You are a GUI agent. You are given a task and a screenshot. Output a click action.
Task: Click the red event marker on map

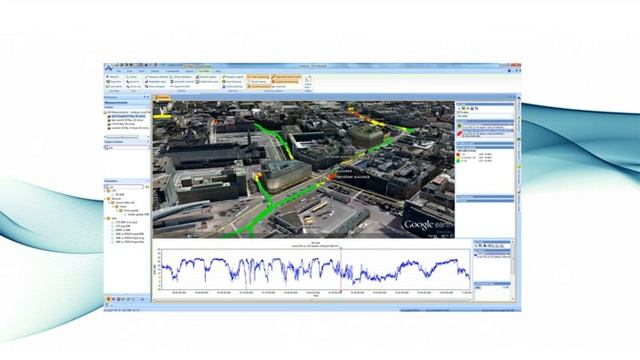tap(331, 177)
